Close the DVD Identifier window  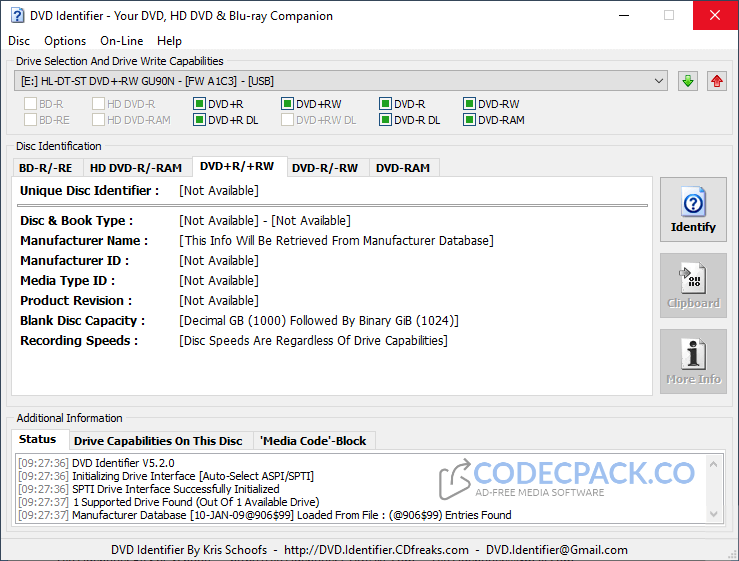click(715, 15)
